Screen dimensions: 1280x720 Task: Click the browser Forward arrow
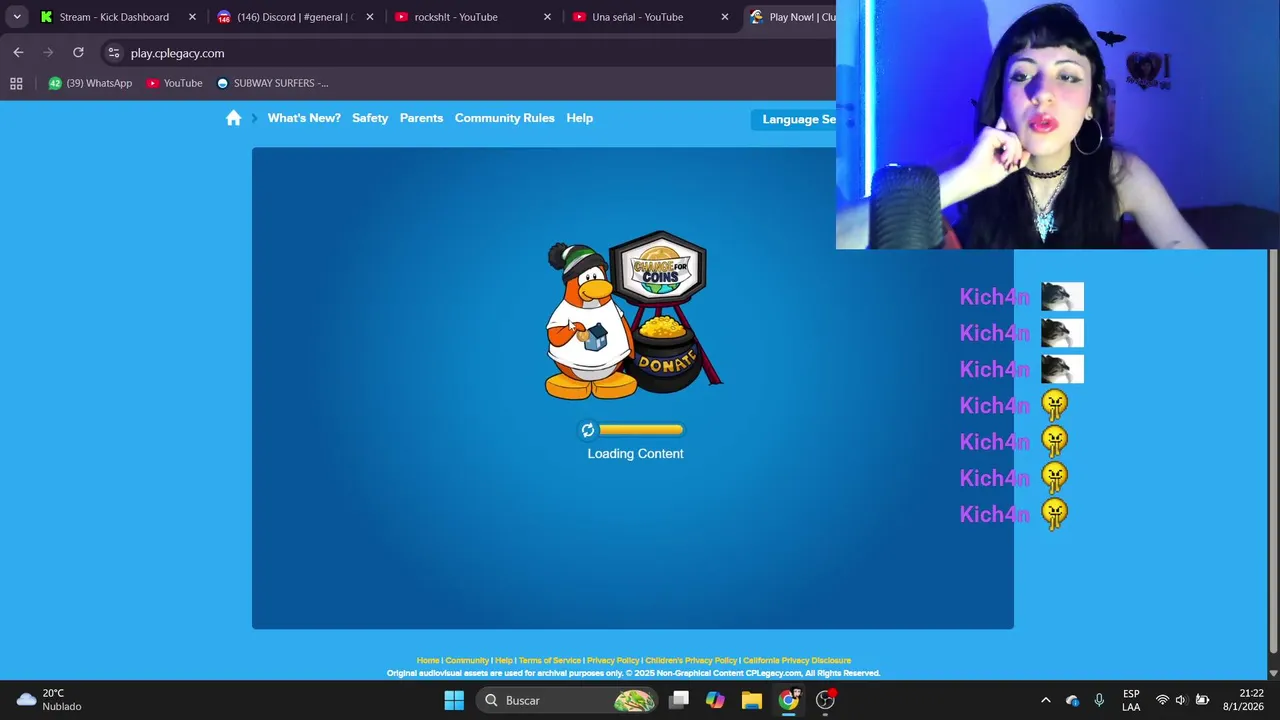tap(48, 53)
